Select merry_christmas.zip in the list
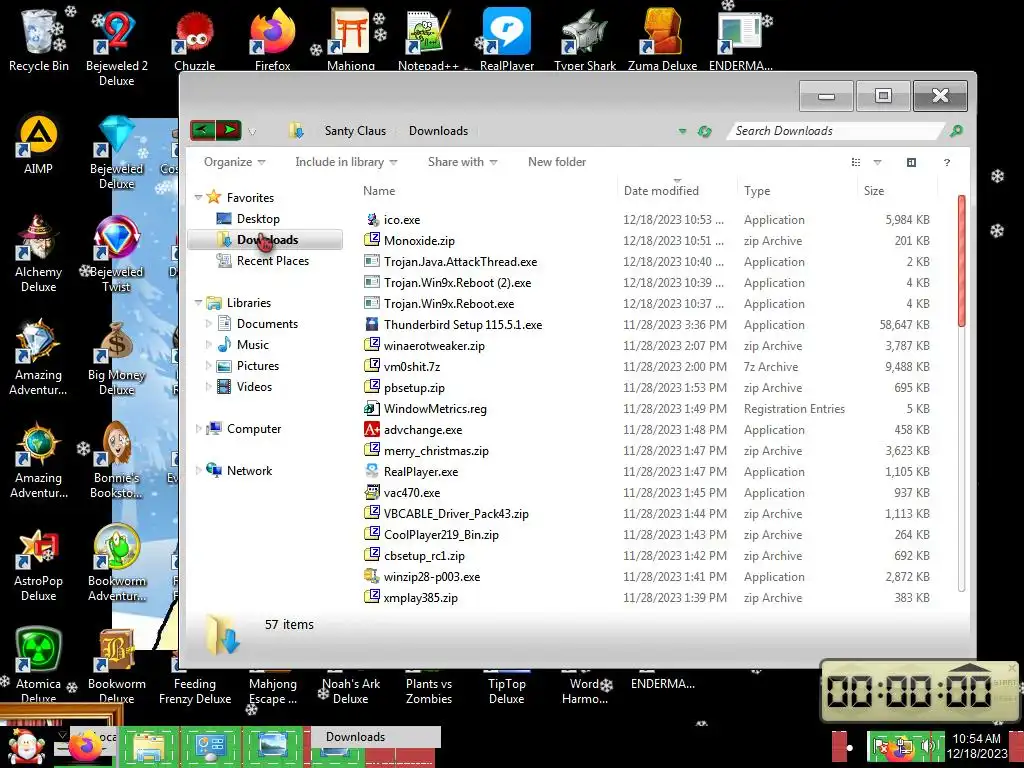The width and height of the screenshot is (1024, 768). point(436,451)
